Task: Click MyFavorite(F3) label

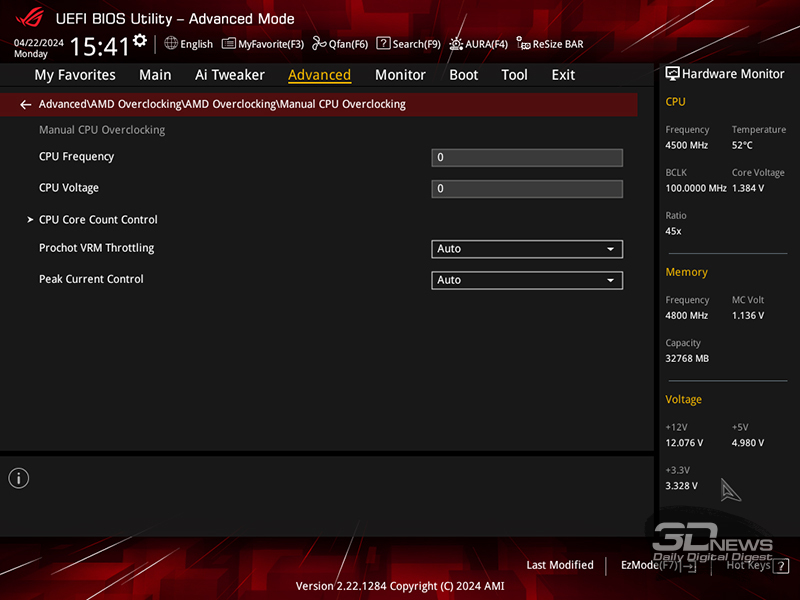Action: pyautogui.click(x=271, y=44)
